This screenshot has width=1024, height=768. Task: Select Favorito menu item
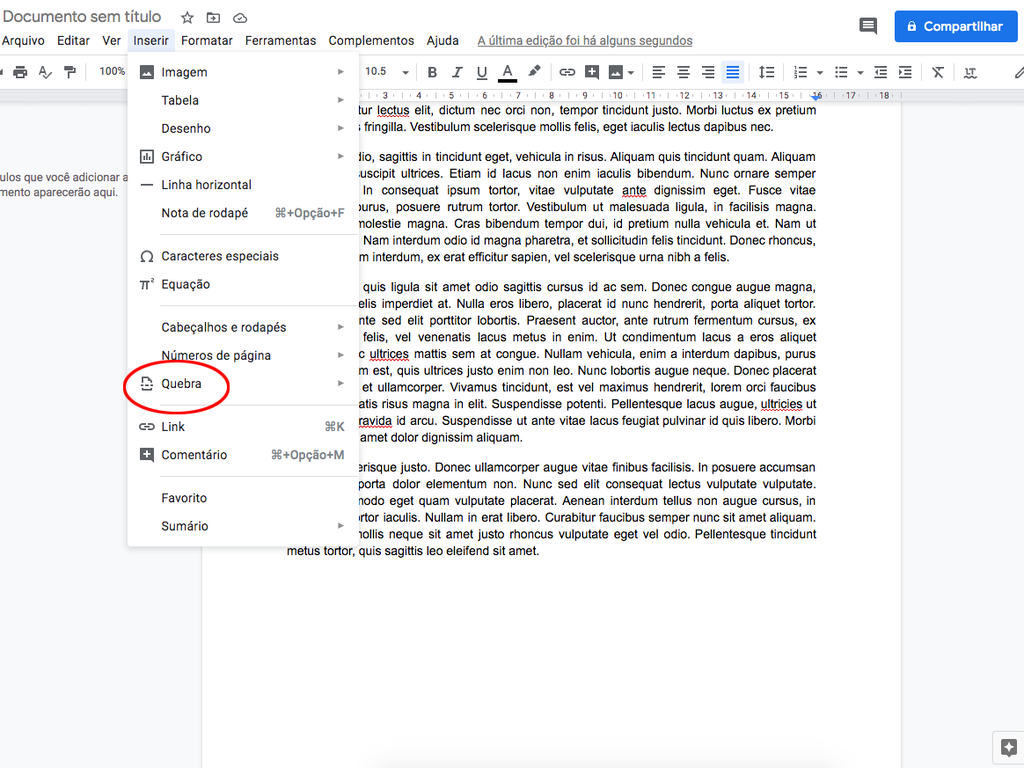point(243,498)
